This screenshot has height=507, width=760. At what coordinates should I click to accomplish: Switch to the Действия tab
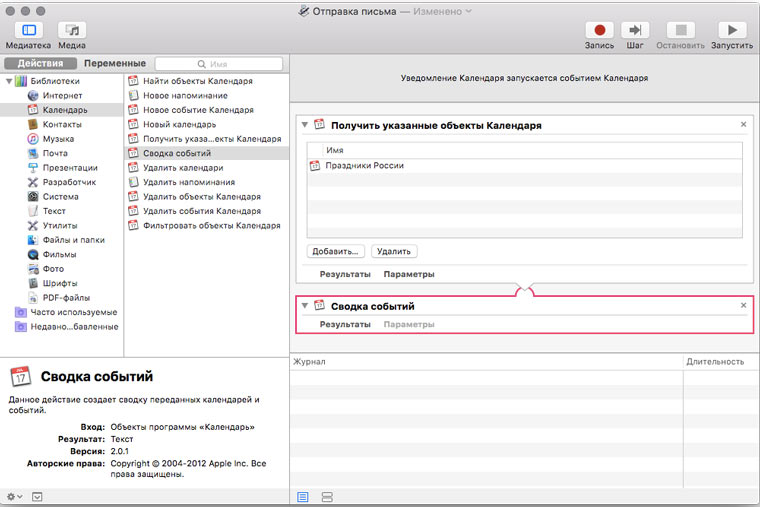40,63
